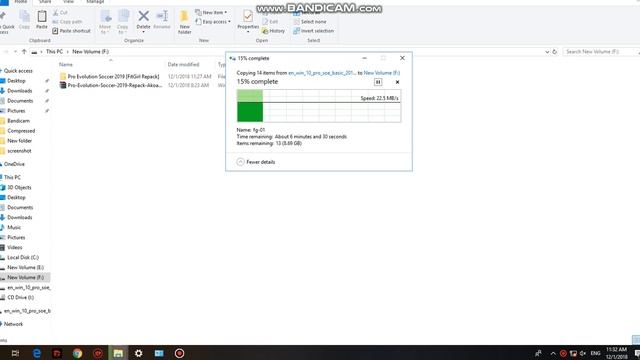Open screenshot folder in navigation pane
640x360 pixels.
[x=19, y=151]
